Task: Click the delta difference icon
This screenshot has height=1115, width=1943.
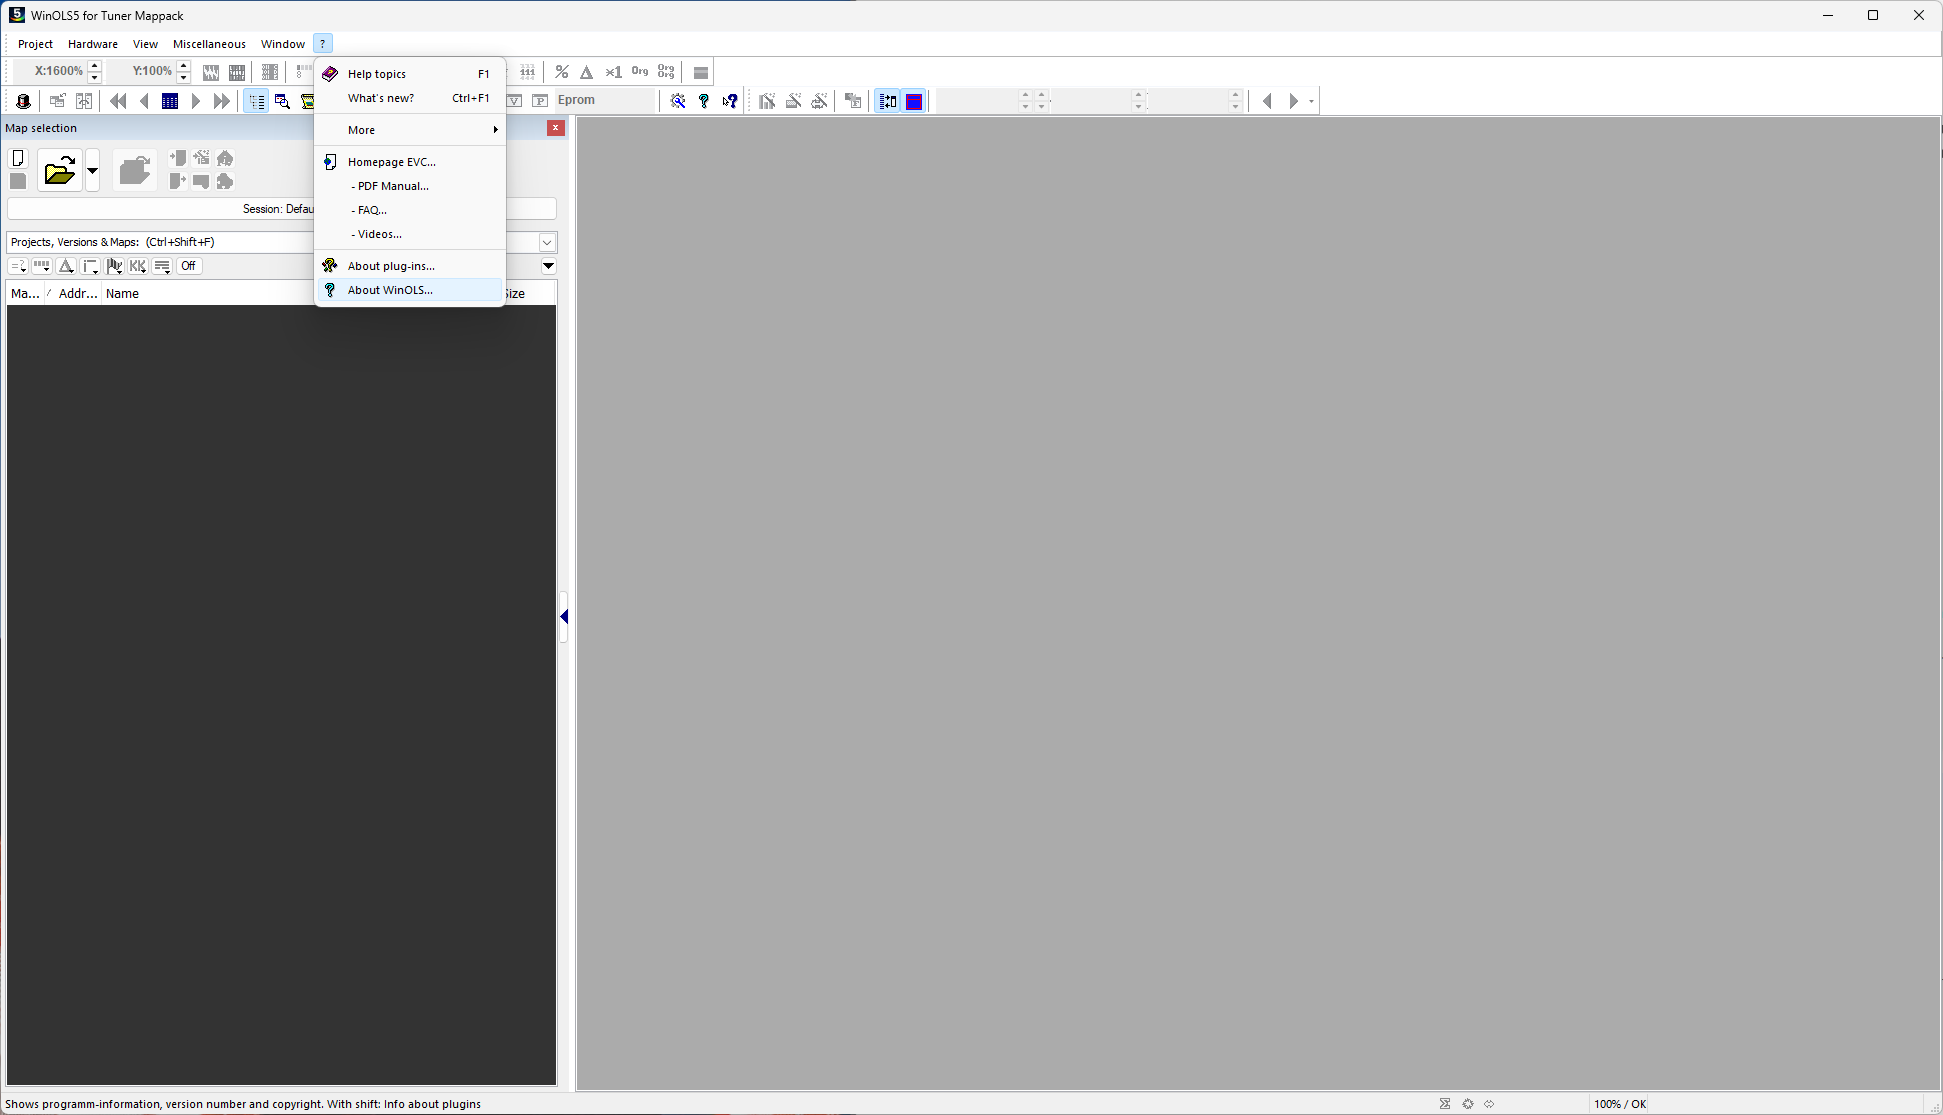Action: (587, 72)
